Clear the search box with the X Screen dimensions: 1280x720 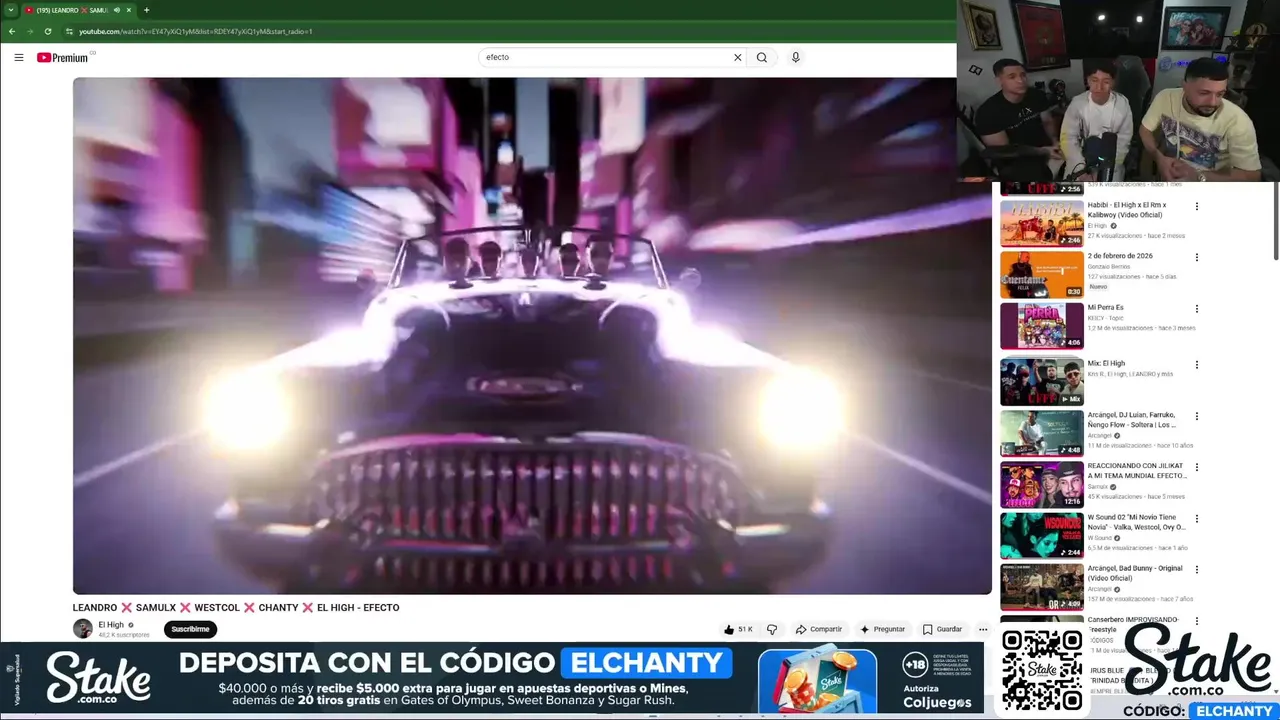pyautogui.click(x=738, y=57)
